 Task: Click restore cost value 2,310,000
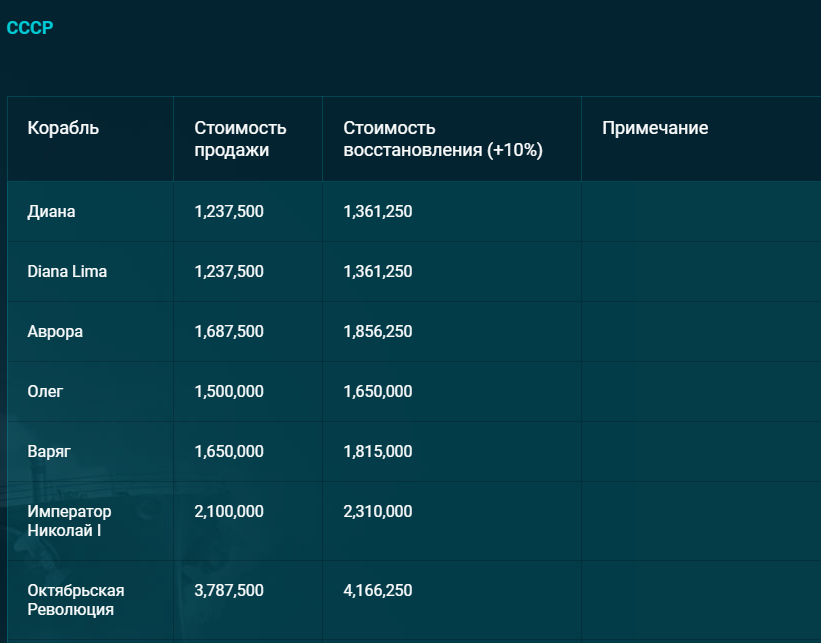coord(378,512)
